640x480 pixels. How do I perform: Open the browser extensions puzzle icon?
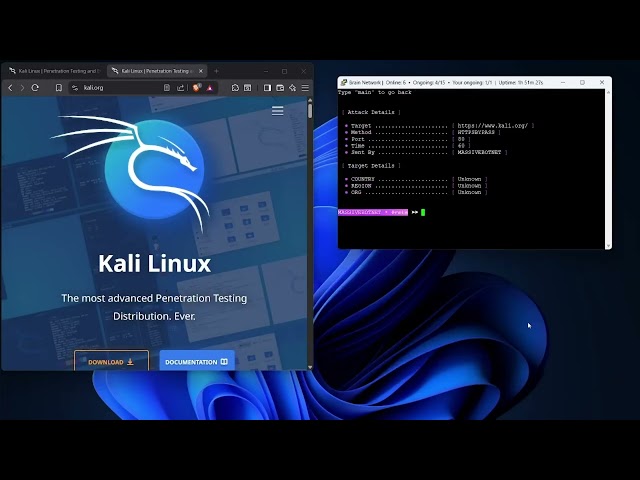click(x=235, y=88)
